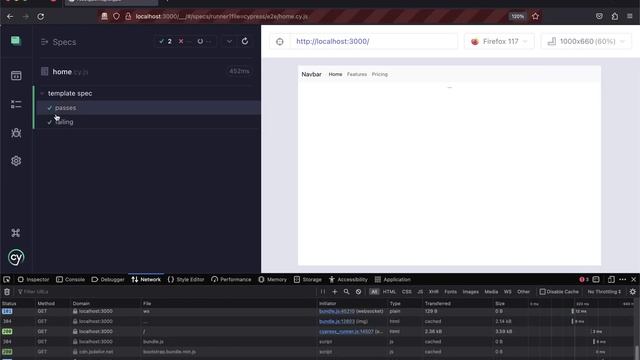
Task: Open request blocking icon in Network toolbar
Action: [x=358, y=292]
